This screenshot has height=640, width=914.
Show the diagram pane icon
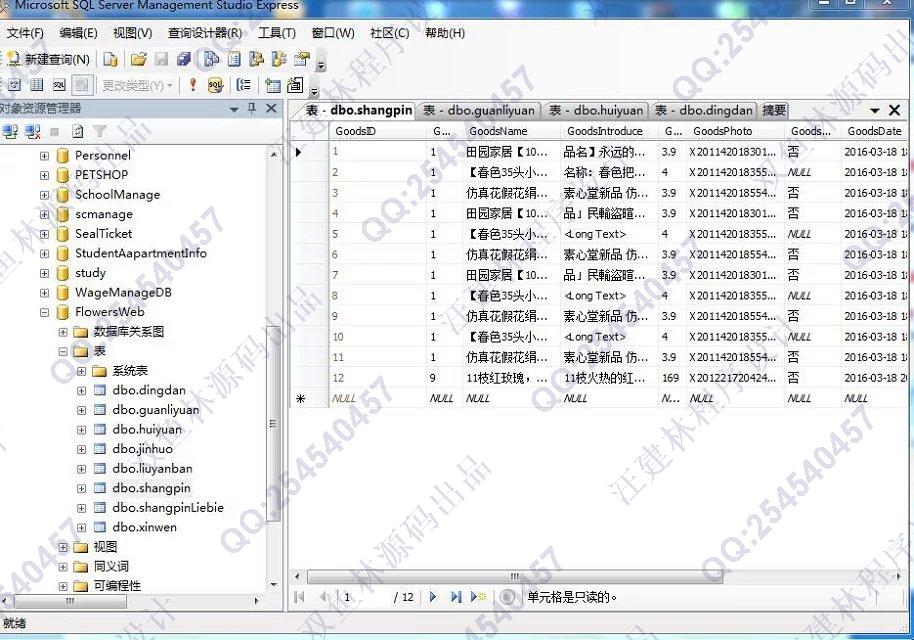(14, 85)
